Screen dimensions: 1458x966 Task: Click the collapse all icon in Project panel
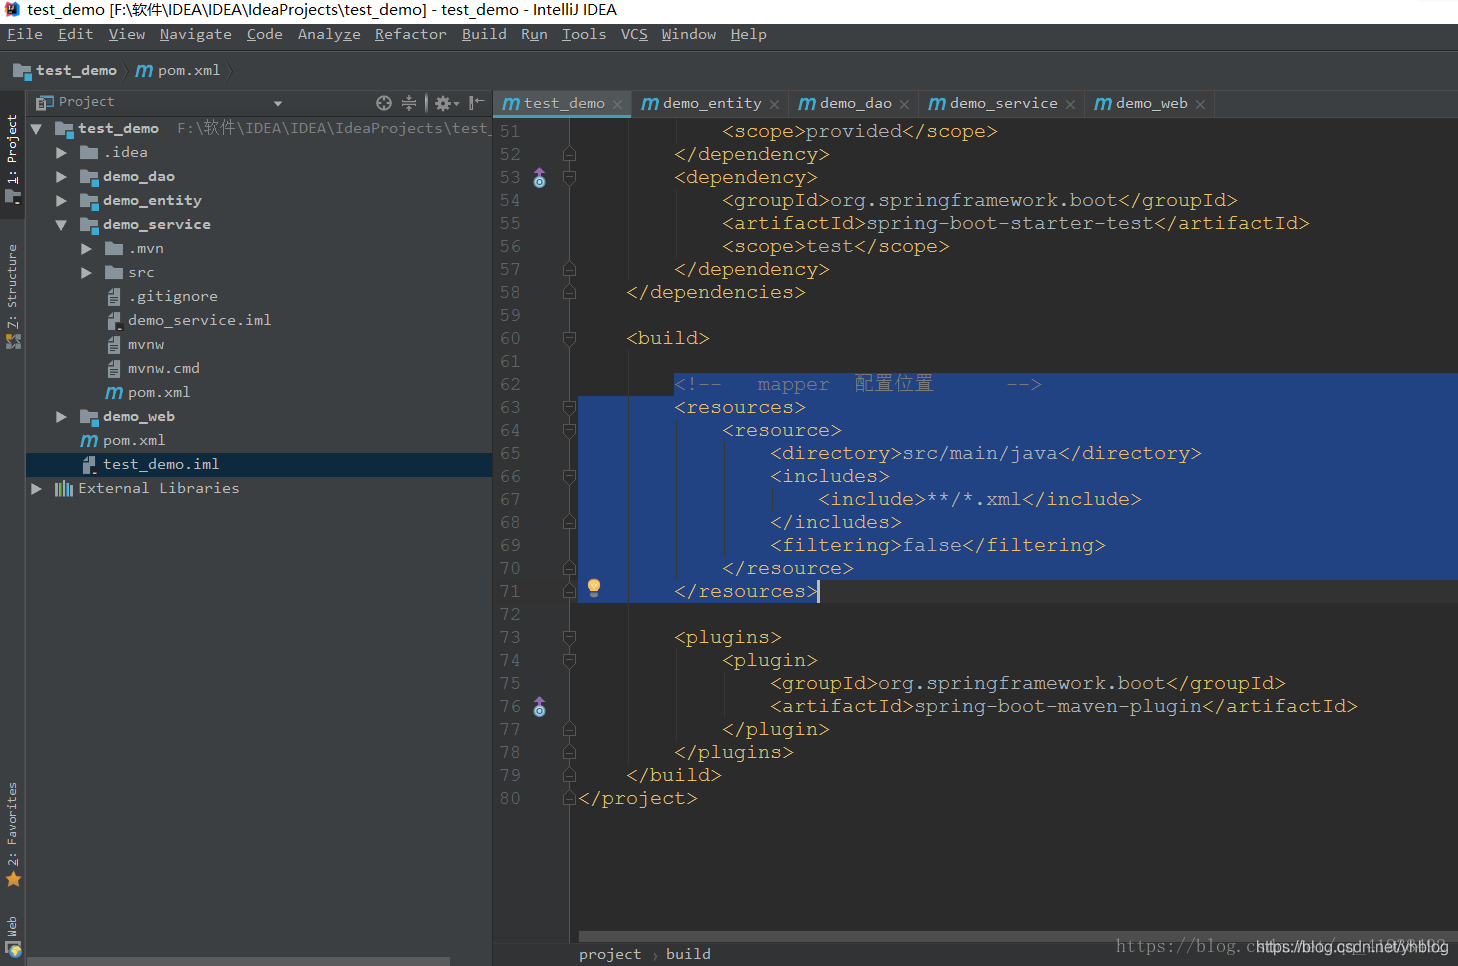pos(409,103)
